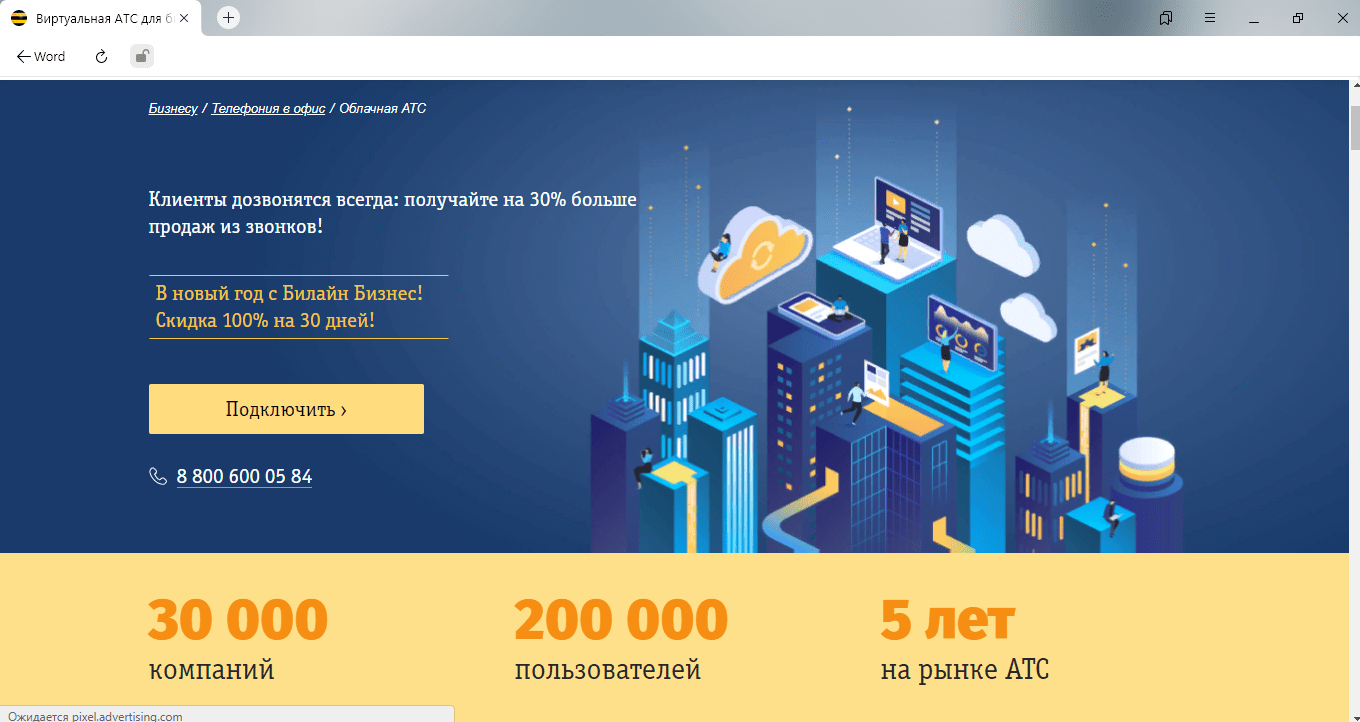Open a new tab with plus button

pos(228,18)
